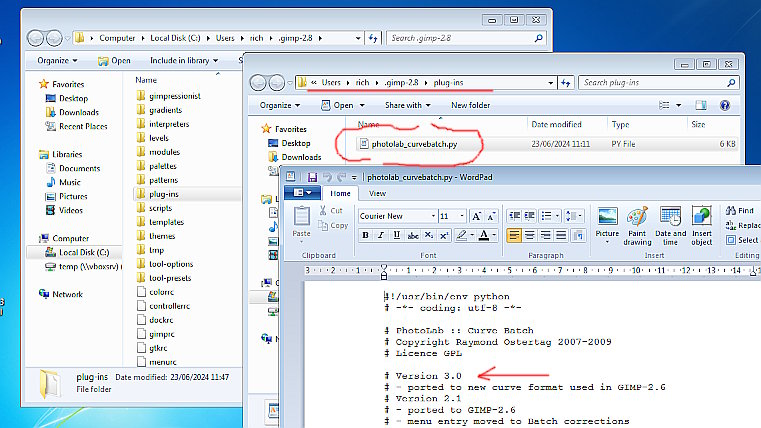
Task: Open the text color dropdown arrow in WordPad
Action: click(x=494, y=235)
